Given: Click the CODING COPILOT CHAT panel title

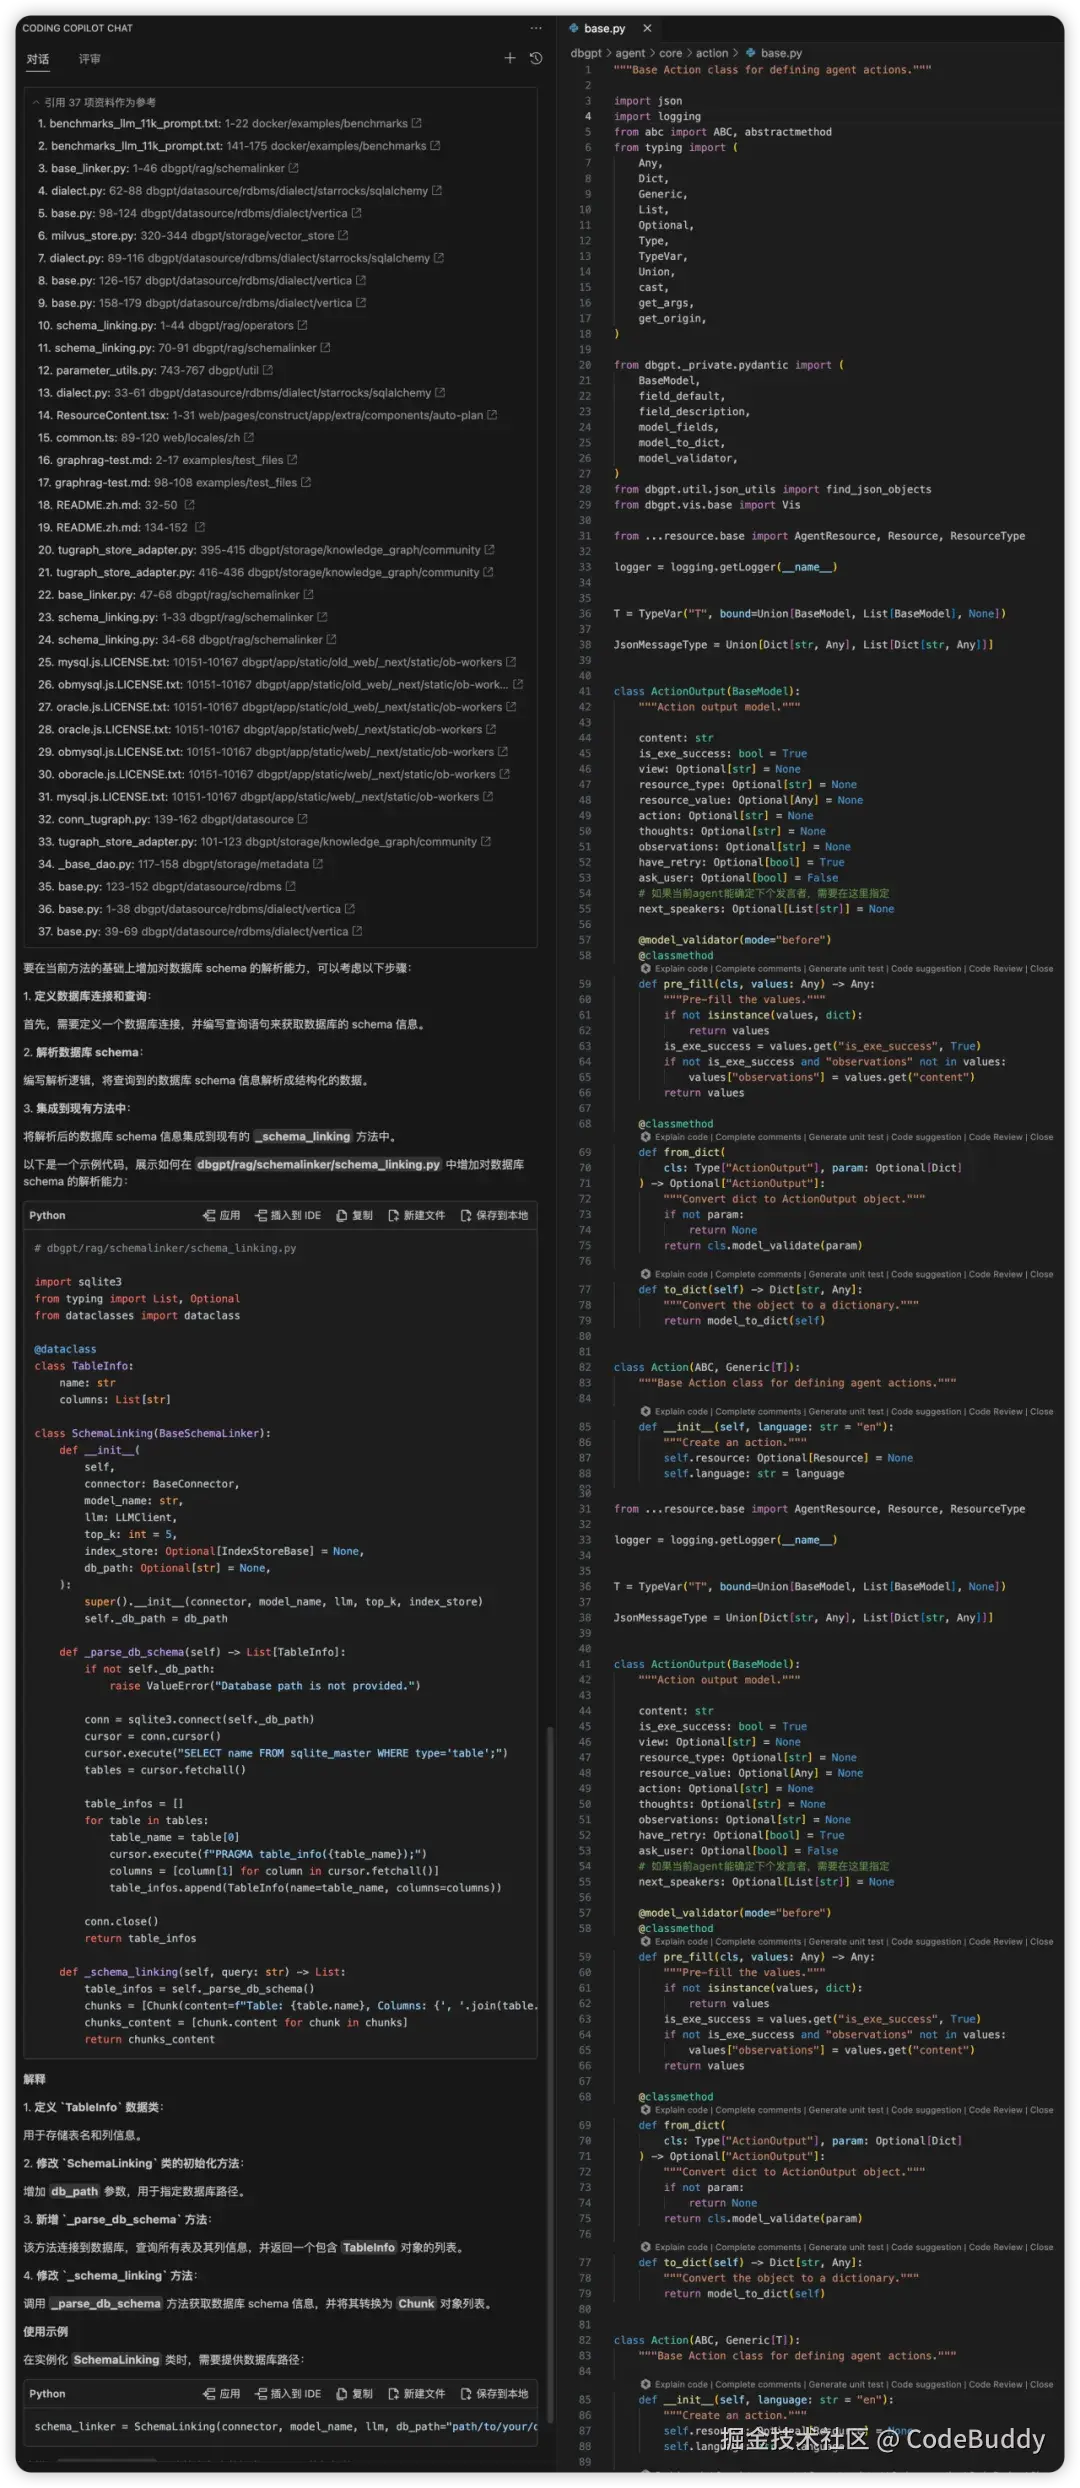Looking at the screenshot, I should click(77, 28).
